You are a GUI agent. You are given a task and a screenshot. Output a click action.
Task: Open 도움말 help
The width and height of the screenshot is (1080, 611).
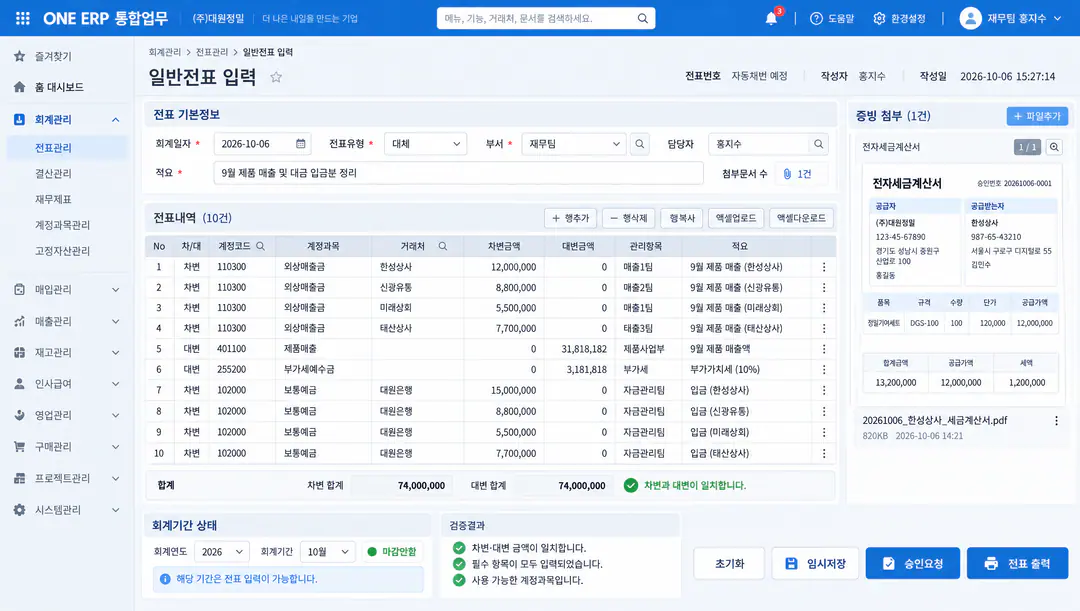(x=831, y=19)
